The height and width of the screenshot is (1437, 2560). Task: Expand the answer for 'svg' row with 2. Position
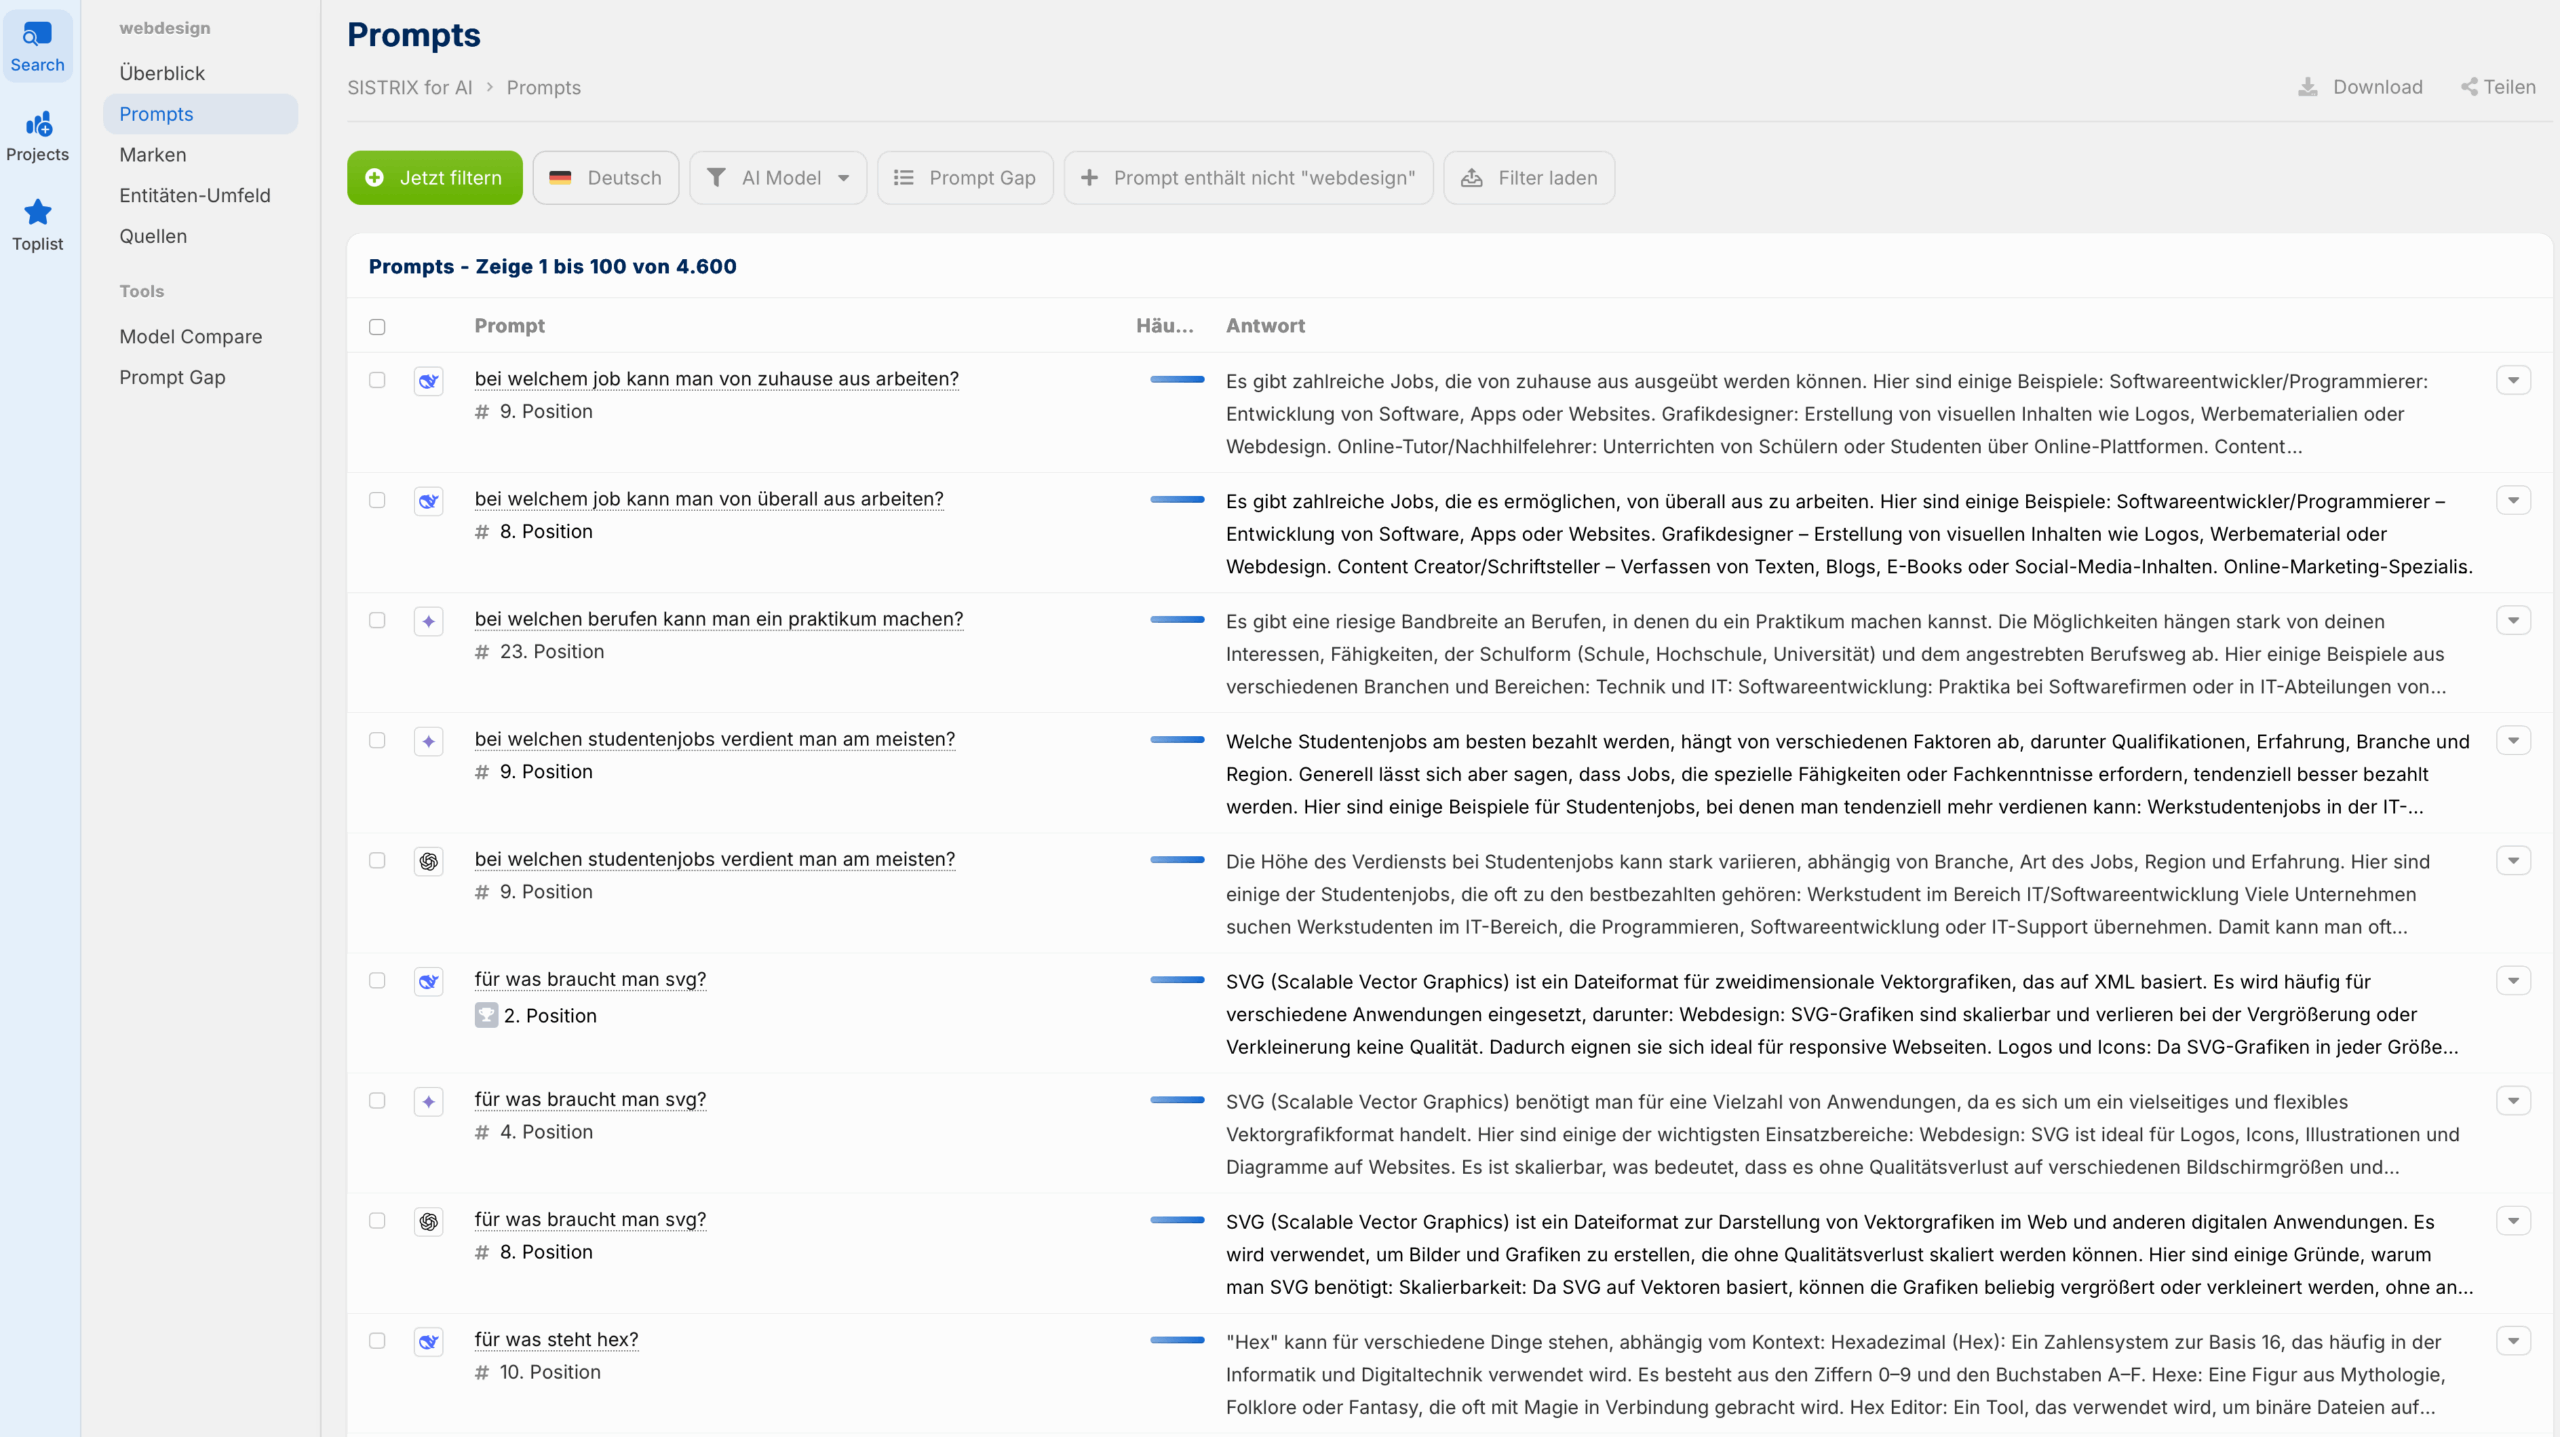click(x=2513, y=980)
